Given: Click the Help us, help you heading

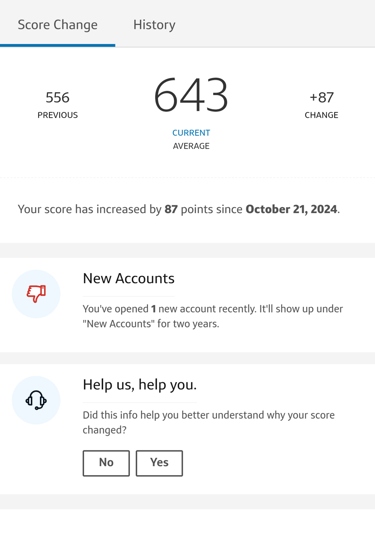Looking at the screenshot, I should point(140,385).
